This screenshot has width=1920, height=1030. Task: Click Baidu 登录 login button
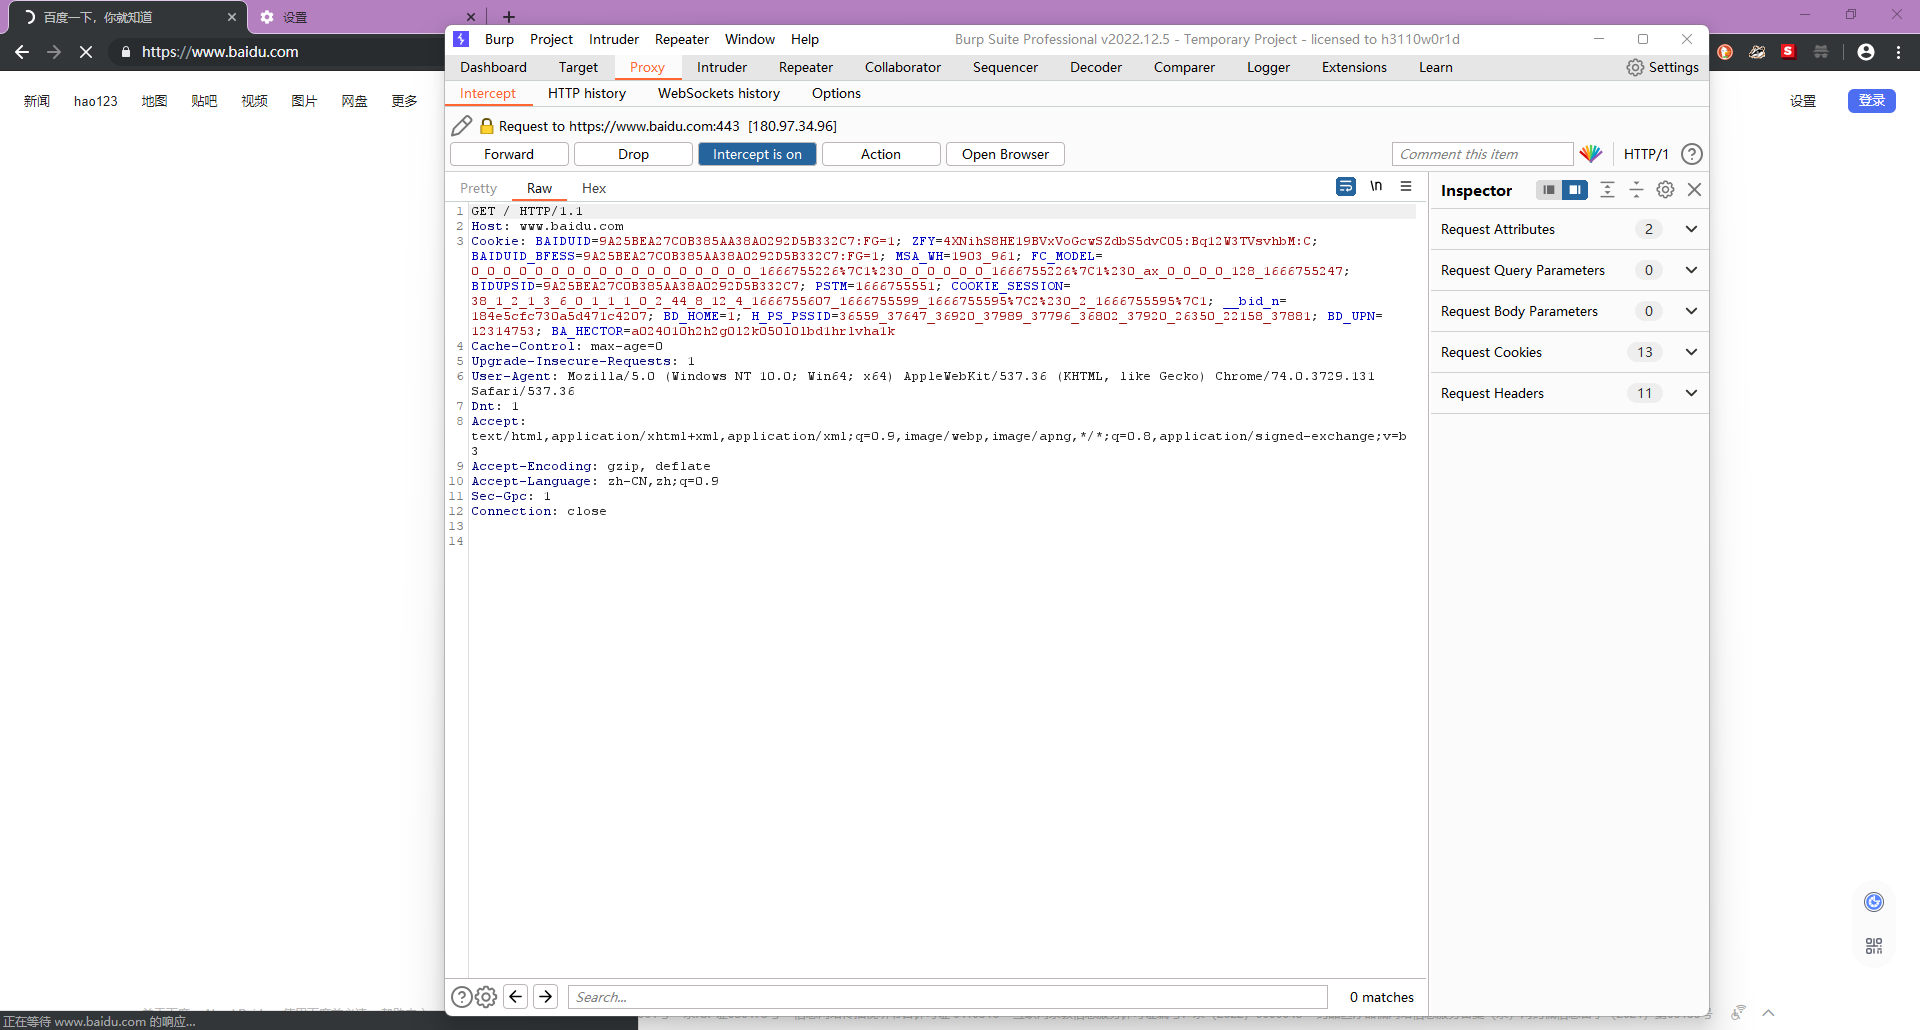(1872, 100)
